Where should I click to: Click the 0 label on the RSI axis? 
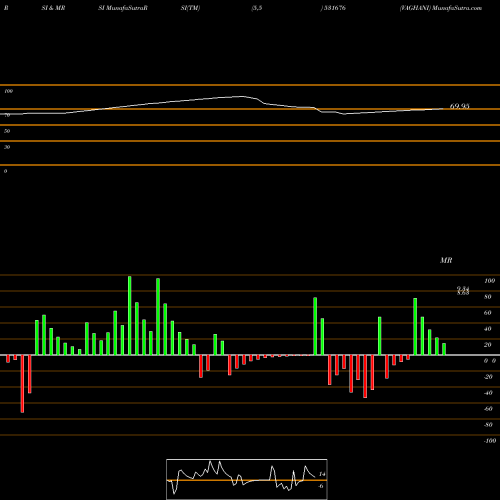(5, 171)
